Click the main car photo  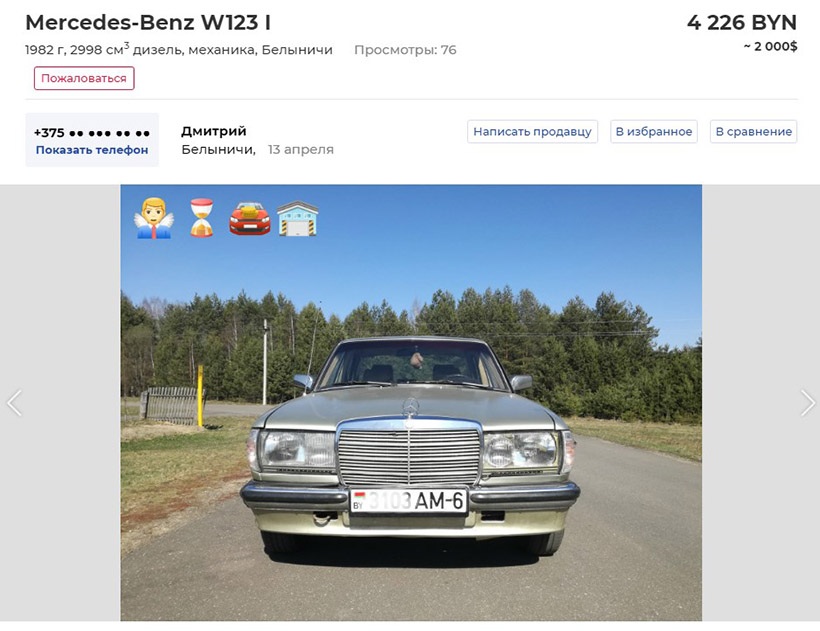(411, 403)
